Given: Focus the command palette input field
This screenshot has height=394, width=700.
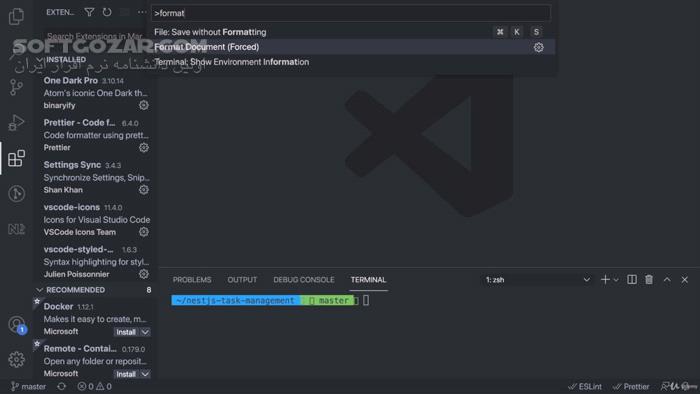Looking at the screenshot, I should (351, 13).
